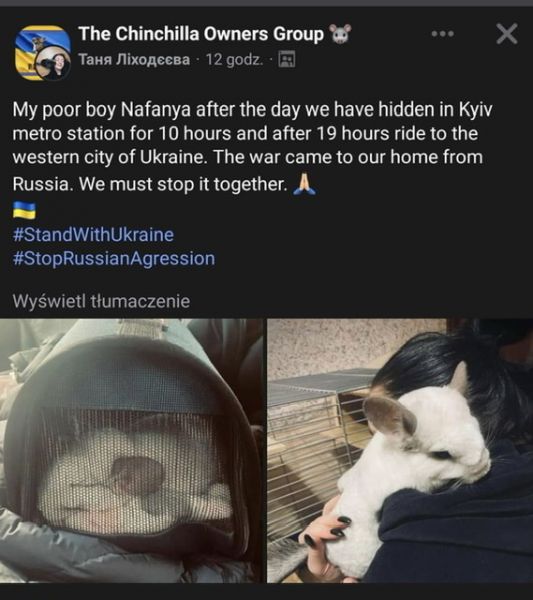Click the 12 godz. timestamp
533x600 pixels.
tap(234, 60)
